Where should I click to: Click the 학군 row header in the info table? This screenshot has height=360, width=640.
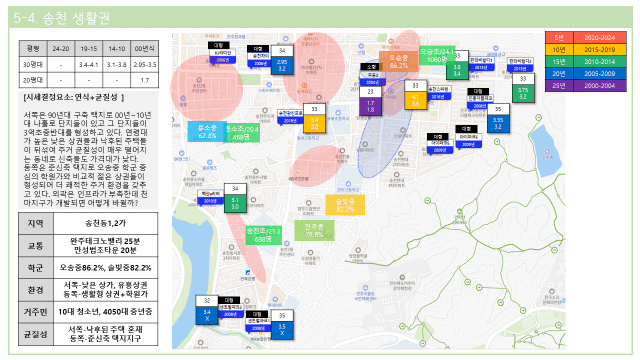tap(36, 268)
